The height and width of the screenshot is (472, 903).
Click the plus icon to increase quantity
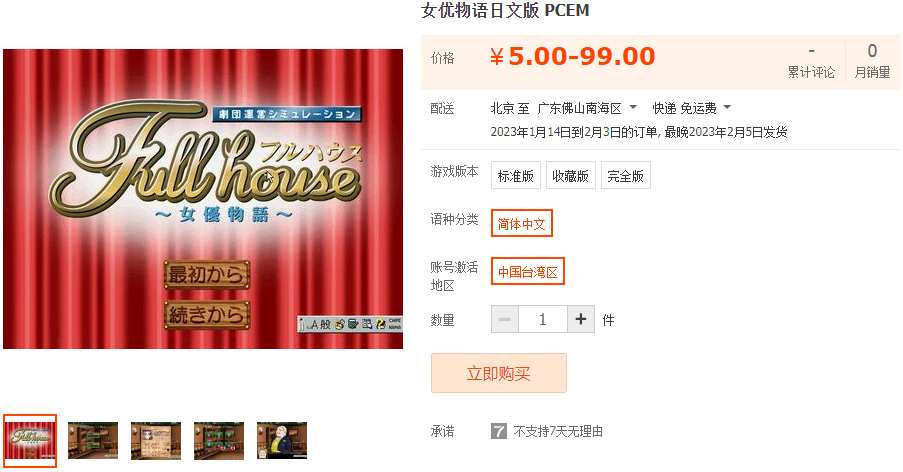580,319
